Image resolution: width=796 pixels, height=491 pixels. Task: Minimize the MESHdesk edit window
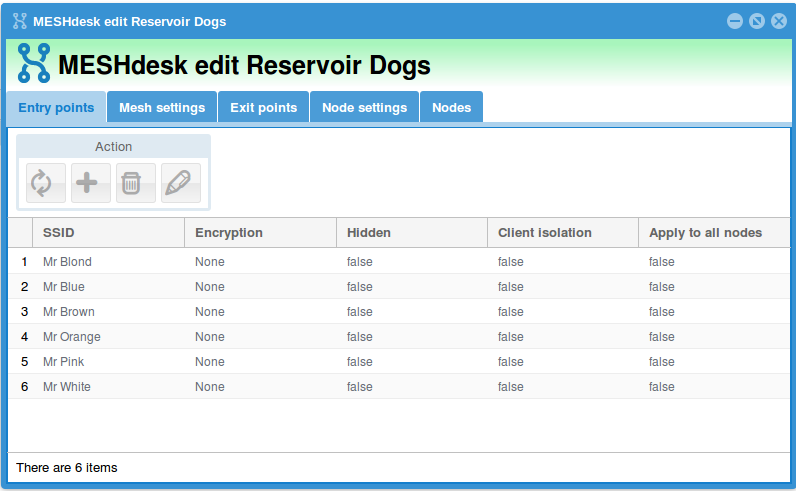[x=735, y=21]
